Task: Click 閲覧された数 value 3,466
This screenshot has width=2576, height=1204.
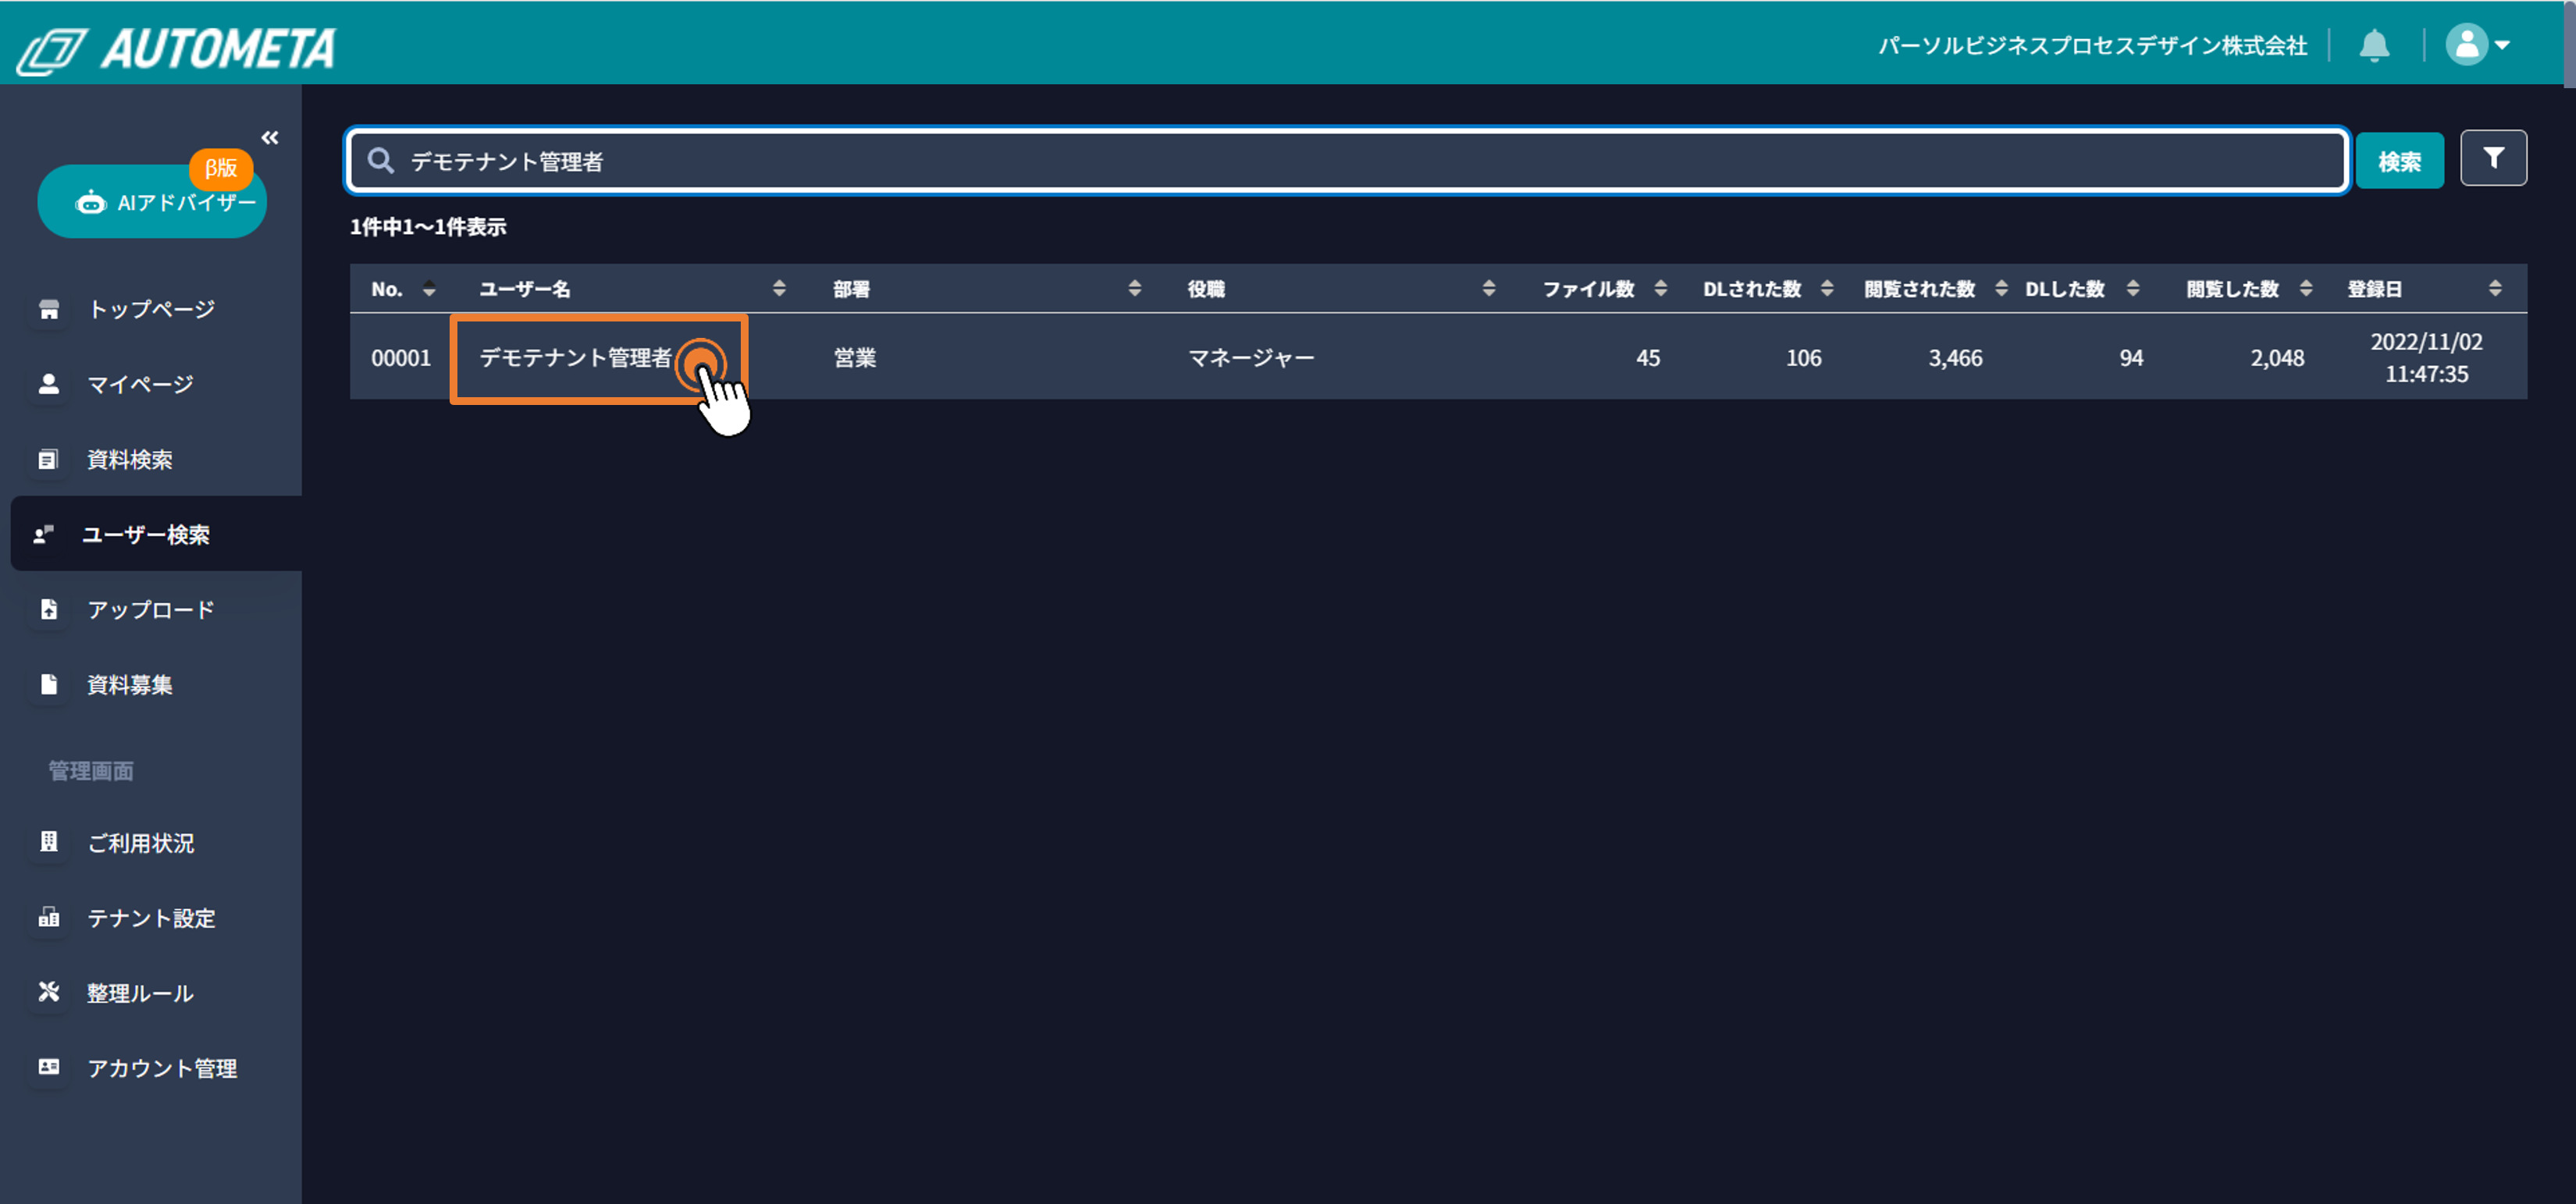Action: click(x=1955, y=358)
